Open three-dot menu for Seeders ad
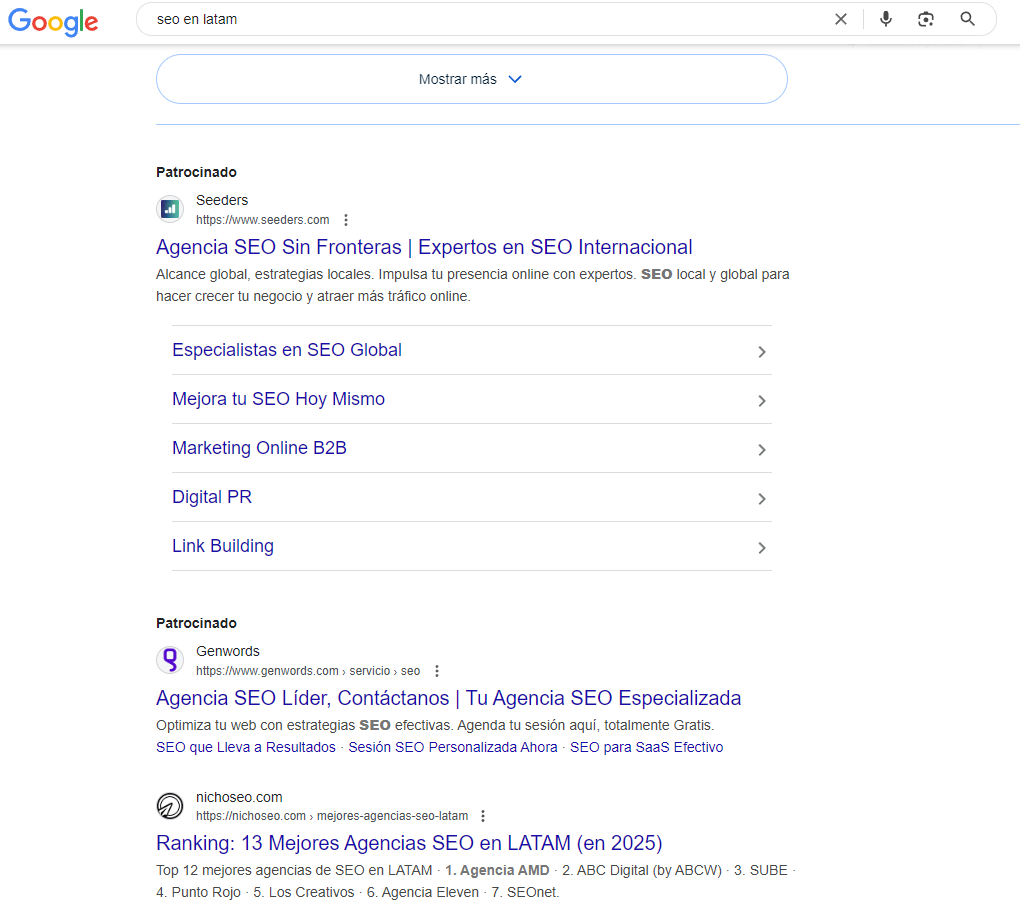Image resolution: width=1020 pixels, height=916 pixels. pyautogui.click(x=346, y=220)
